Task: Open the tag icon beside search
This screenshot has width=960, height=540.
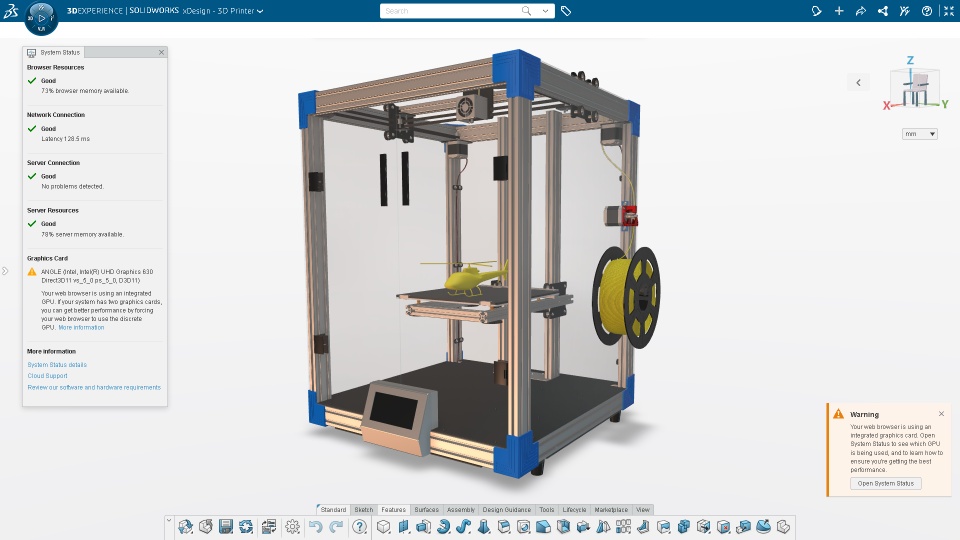Action: [566, 11]
